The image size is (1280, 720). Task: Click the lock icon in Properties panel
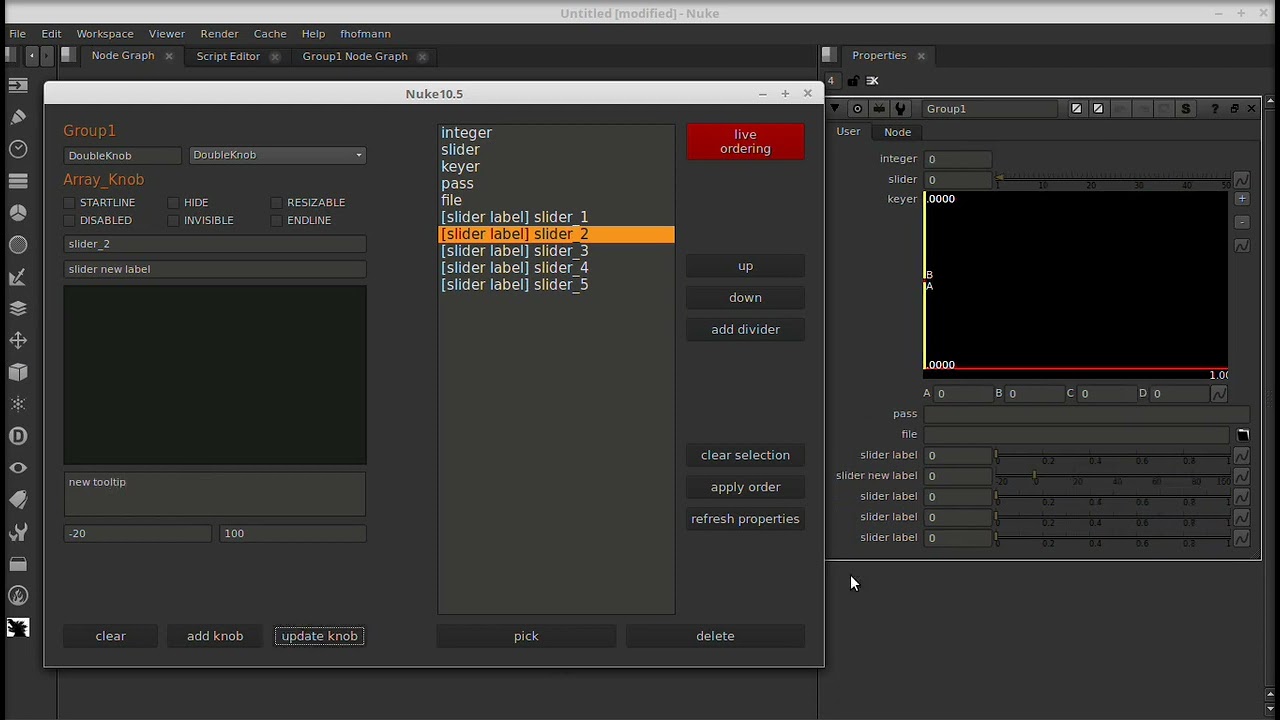853,81
